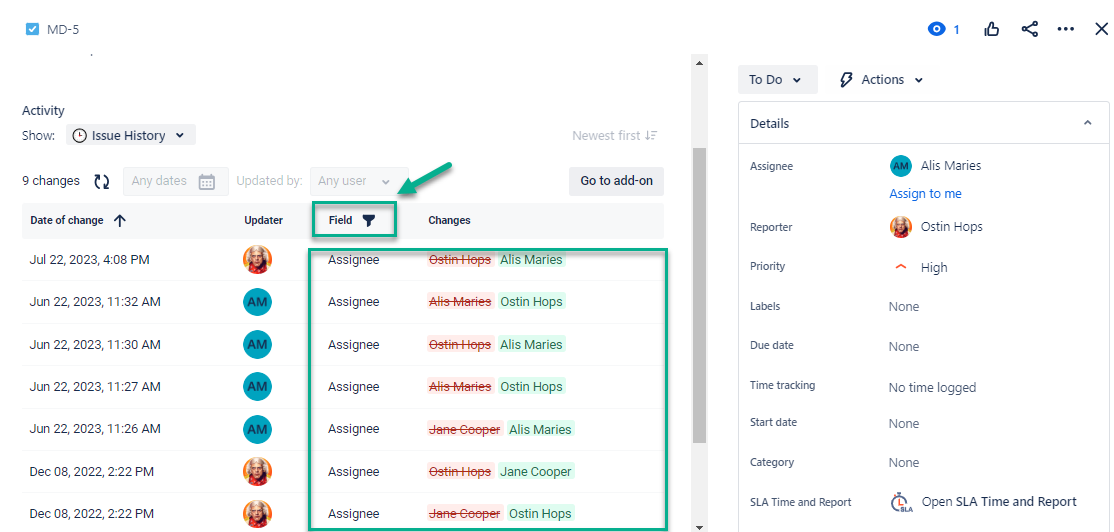Toggle the watch eye icon

coord(937,29)
